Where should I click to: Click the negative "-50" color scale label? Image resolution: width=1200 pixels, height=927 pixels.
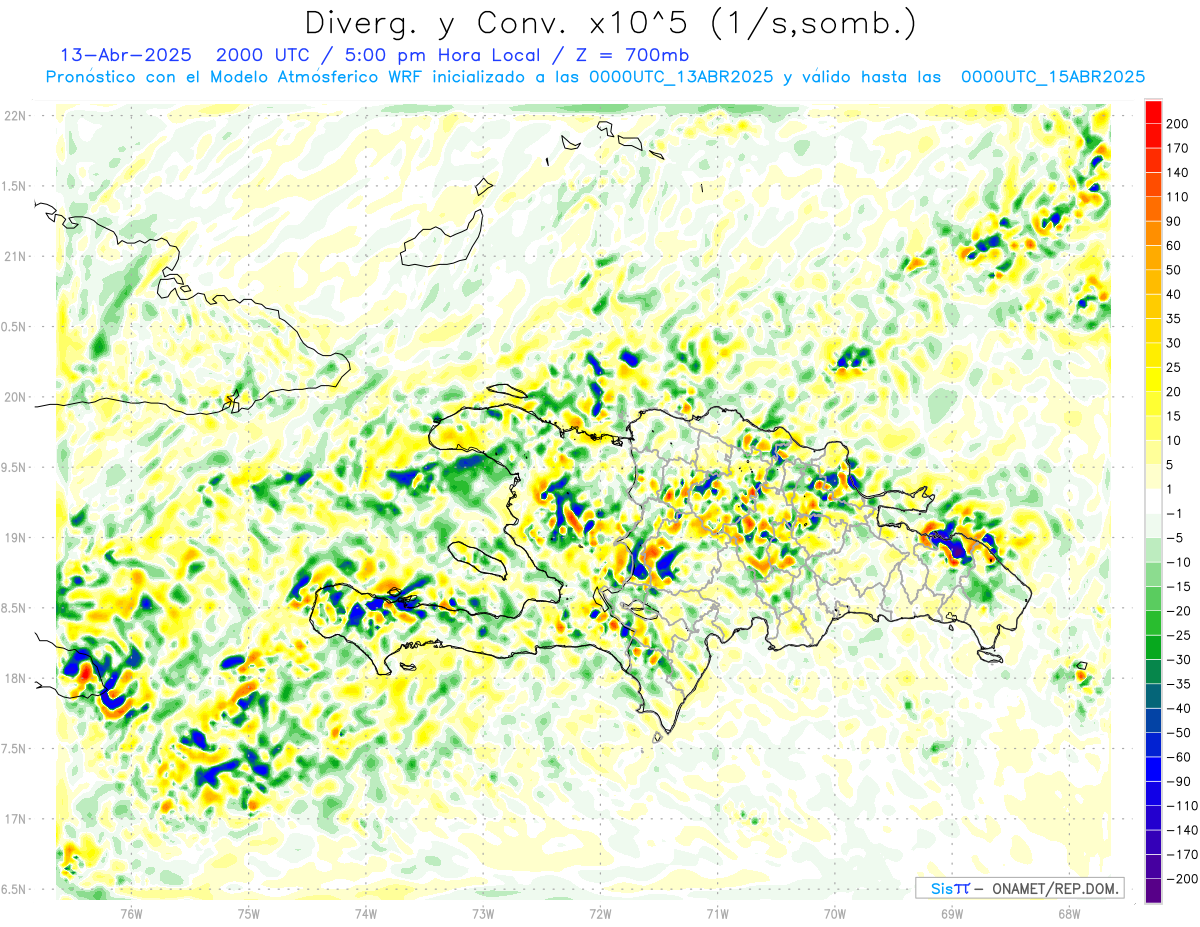1176,733
